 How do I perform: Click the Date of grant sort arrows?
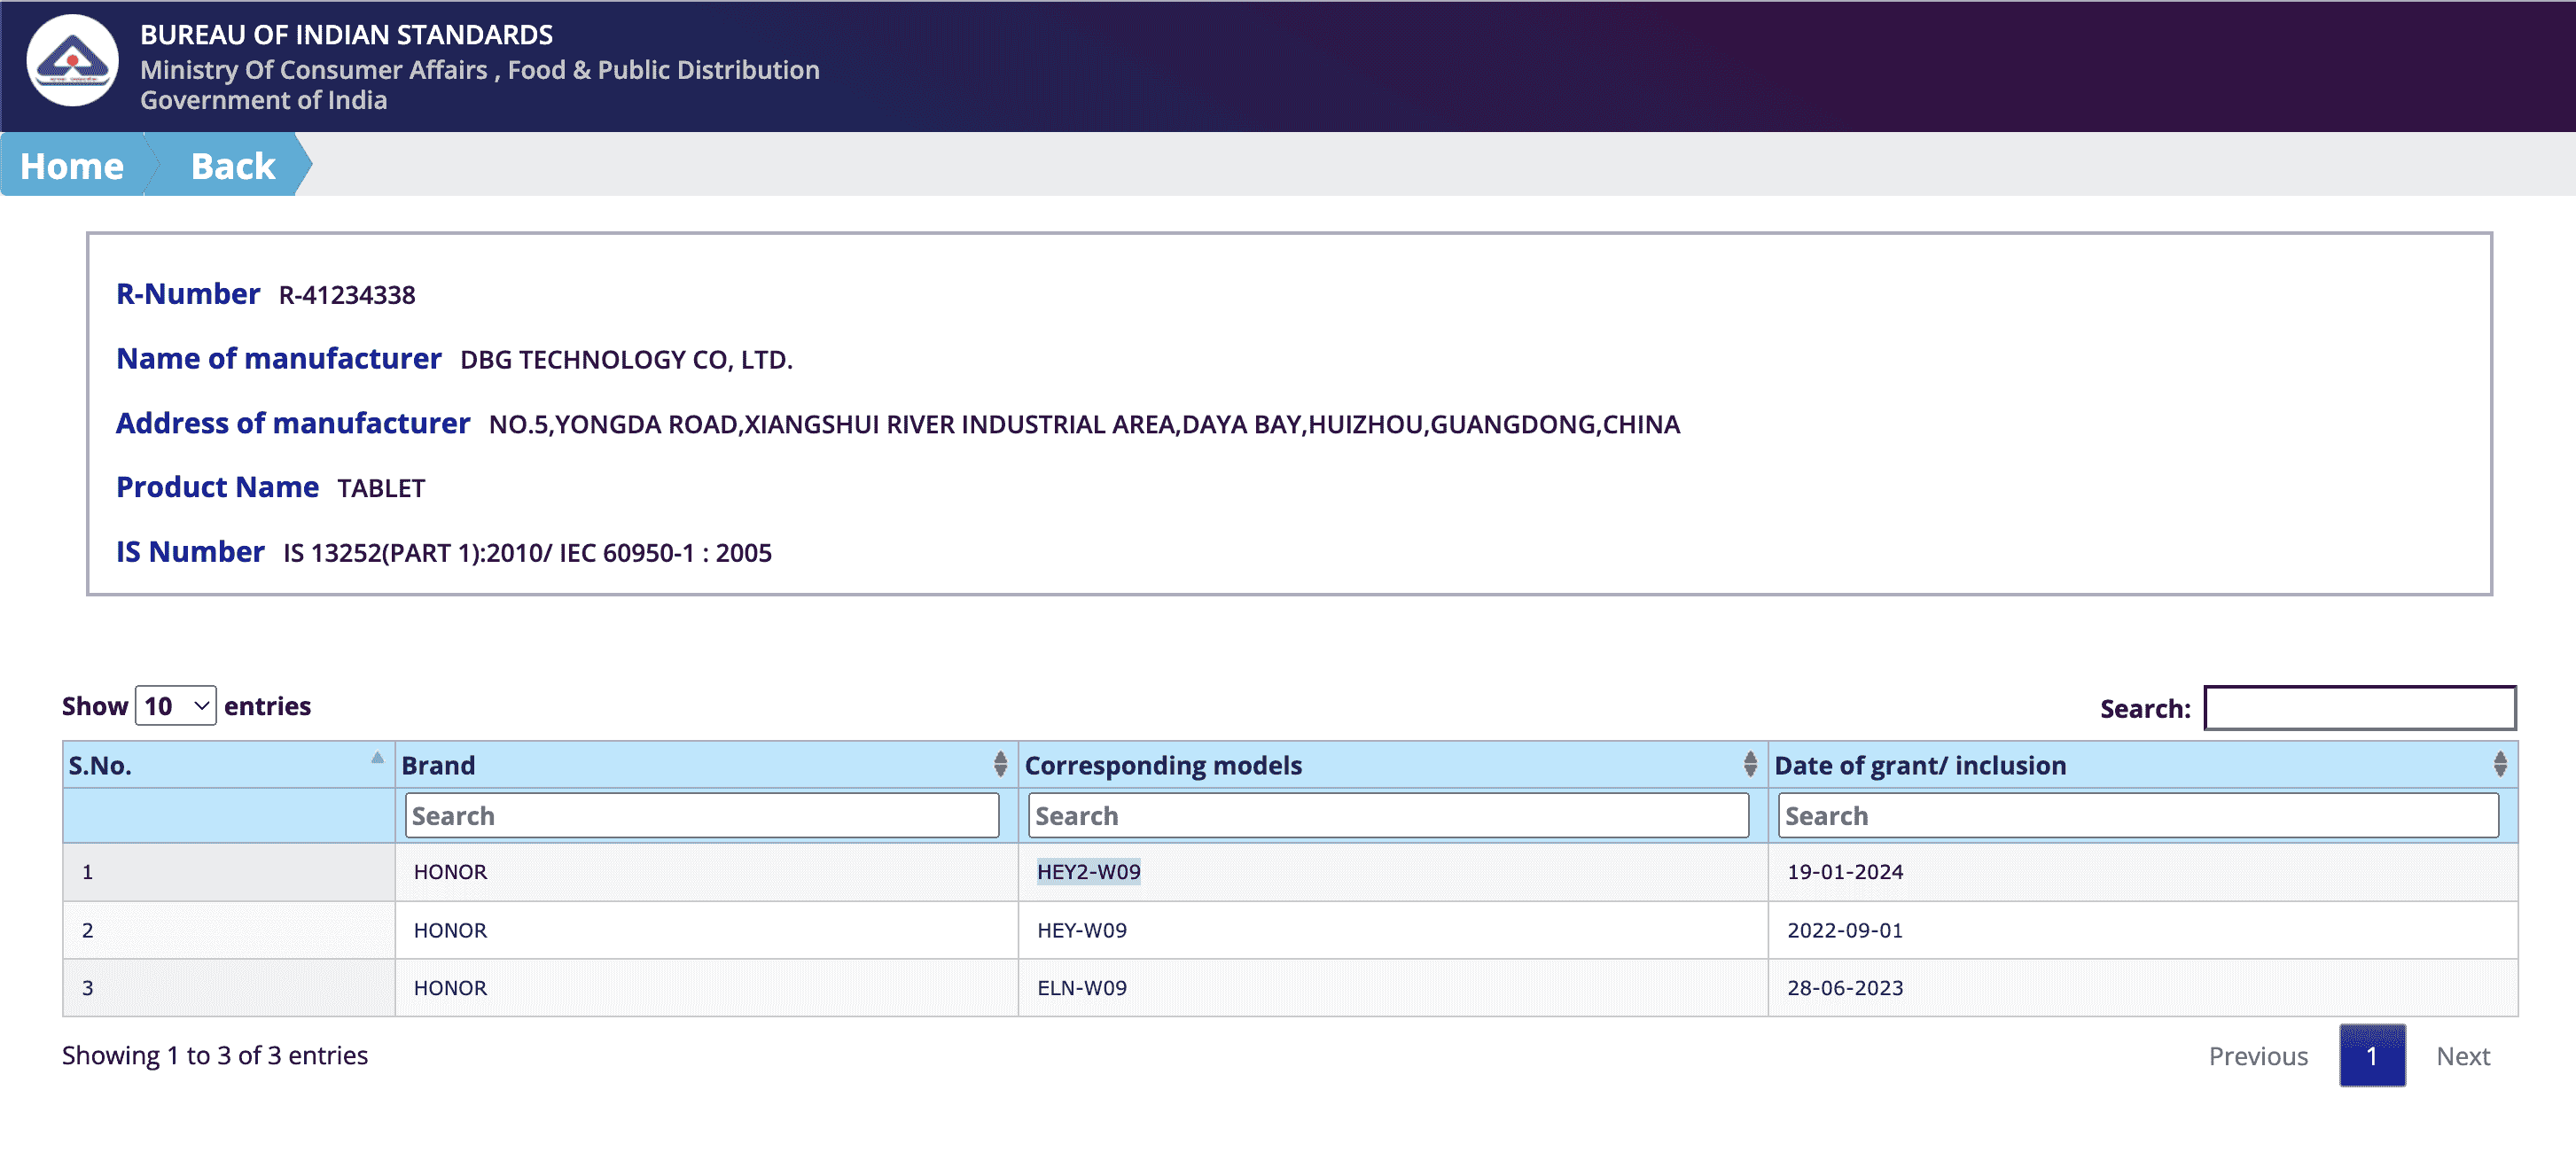point(2499,765)
